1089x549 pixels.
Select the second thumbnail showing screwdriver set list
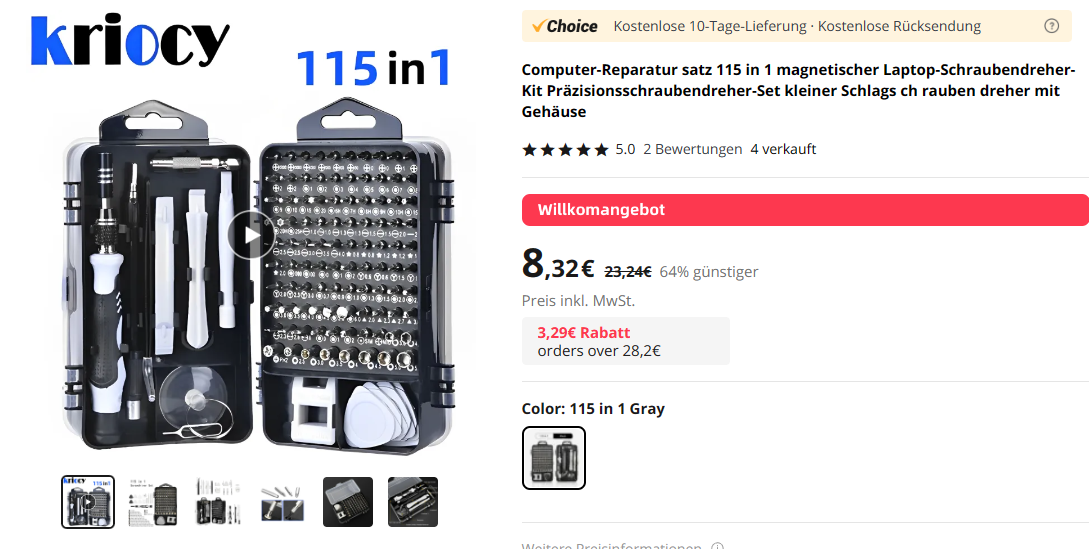tap(153, 502)
